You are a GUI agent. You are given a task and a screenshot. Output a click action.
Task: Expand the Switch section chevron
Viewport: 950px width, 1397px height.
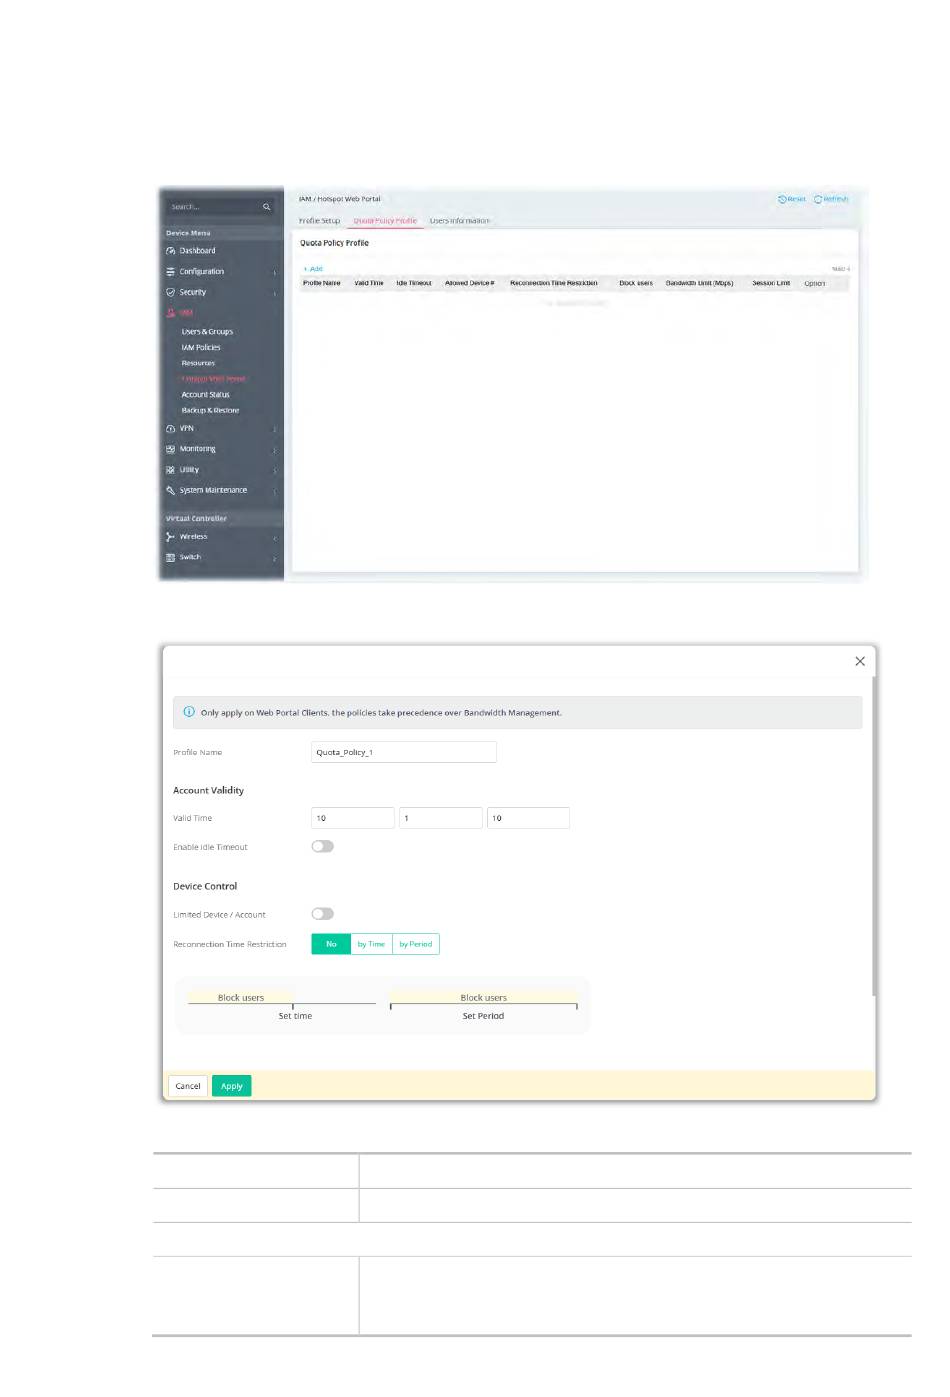point(275,559)
